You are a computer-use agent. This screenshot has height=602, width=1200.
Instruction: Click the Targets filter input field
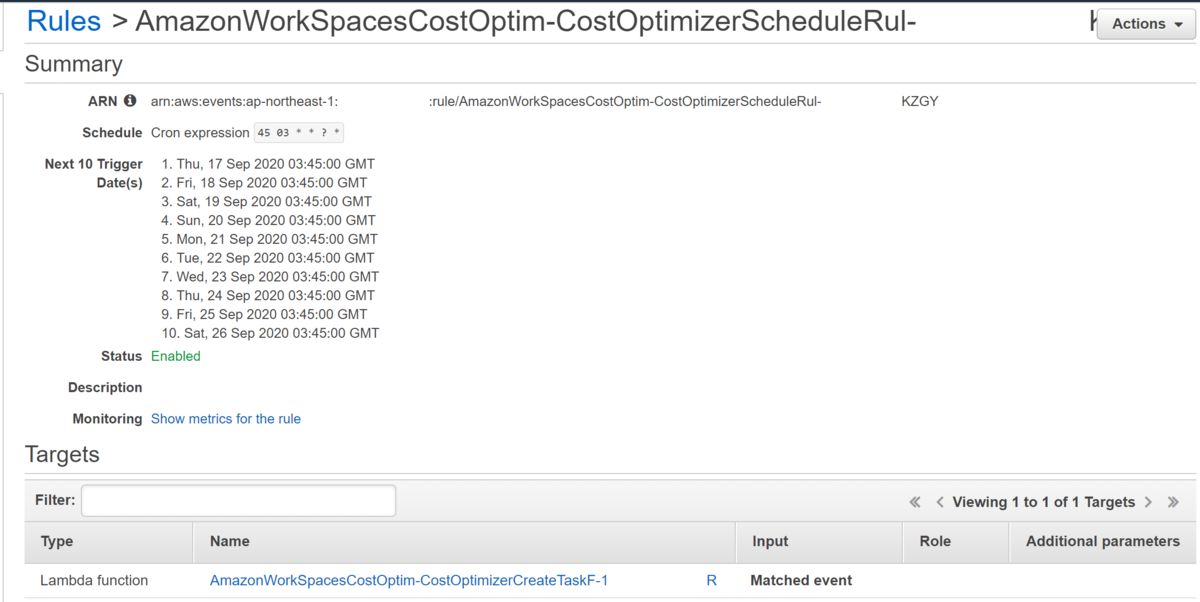(x=238, y=501)
